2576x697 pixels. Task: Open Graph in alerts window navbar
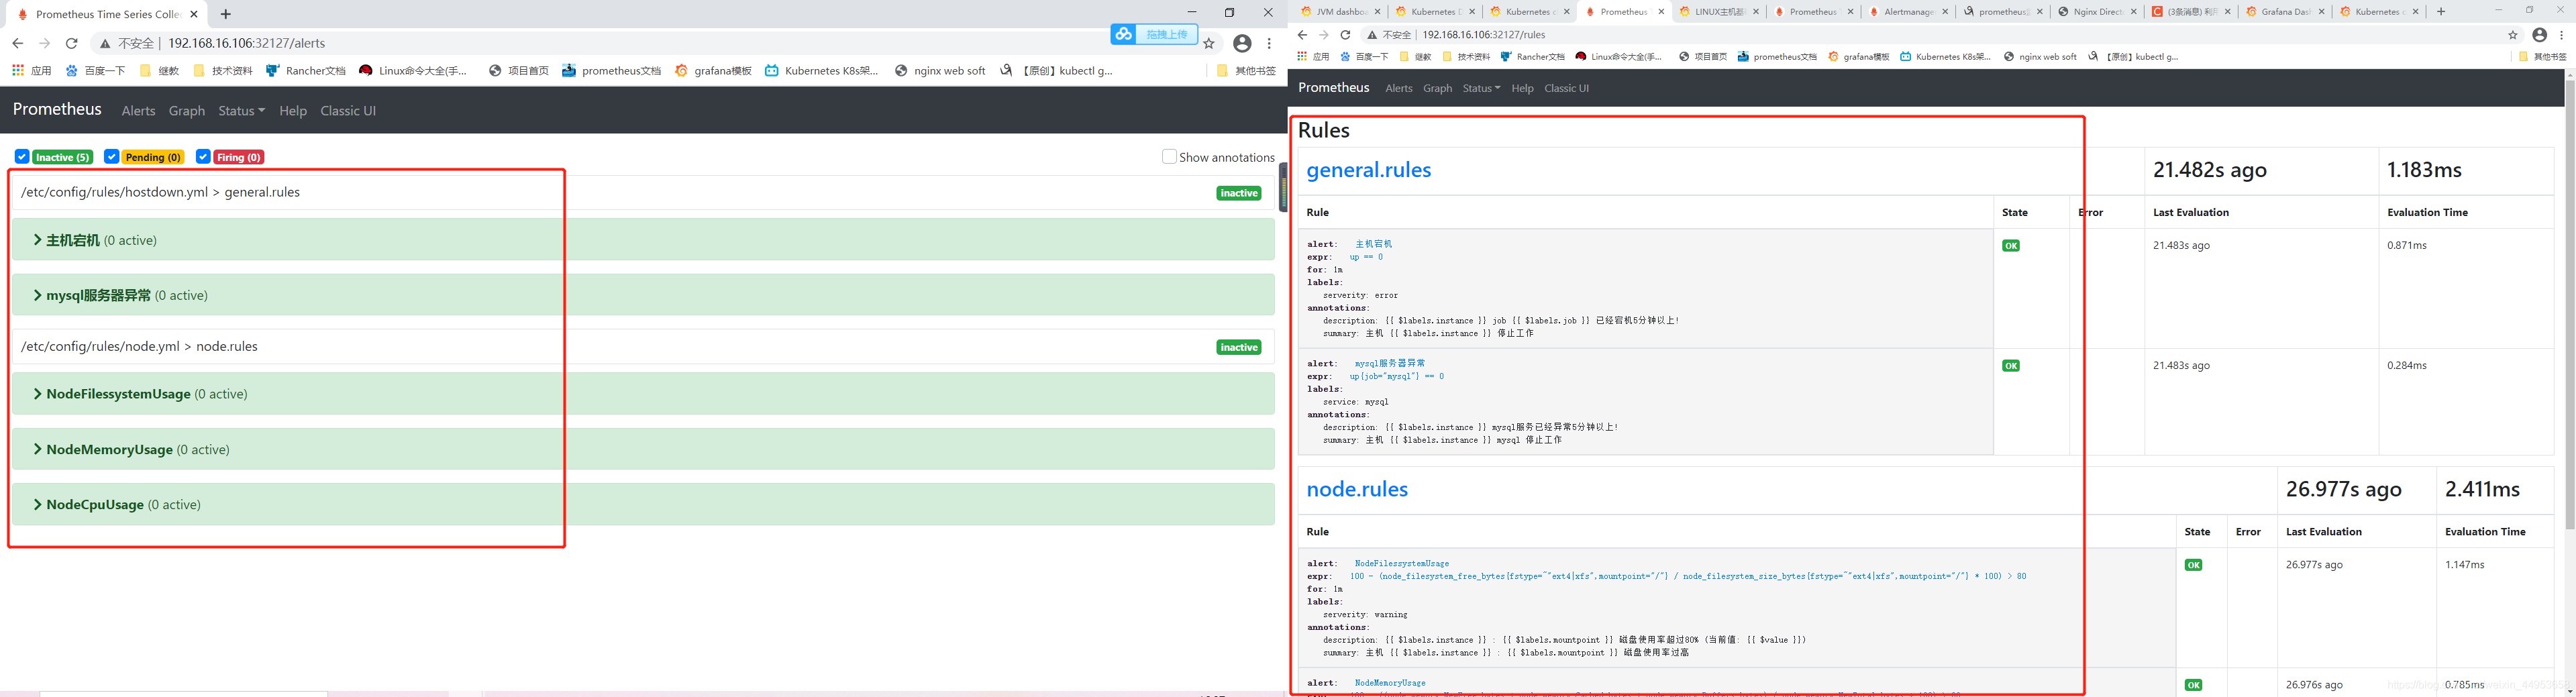(x=187, y=111)
